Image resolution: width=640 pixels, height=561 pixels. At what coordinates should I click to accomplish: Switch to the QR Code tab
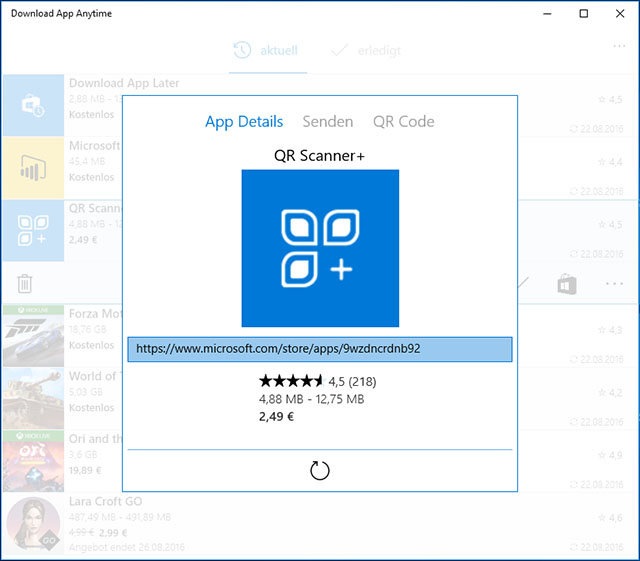click(404, 122)
